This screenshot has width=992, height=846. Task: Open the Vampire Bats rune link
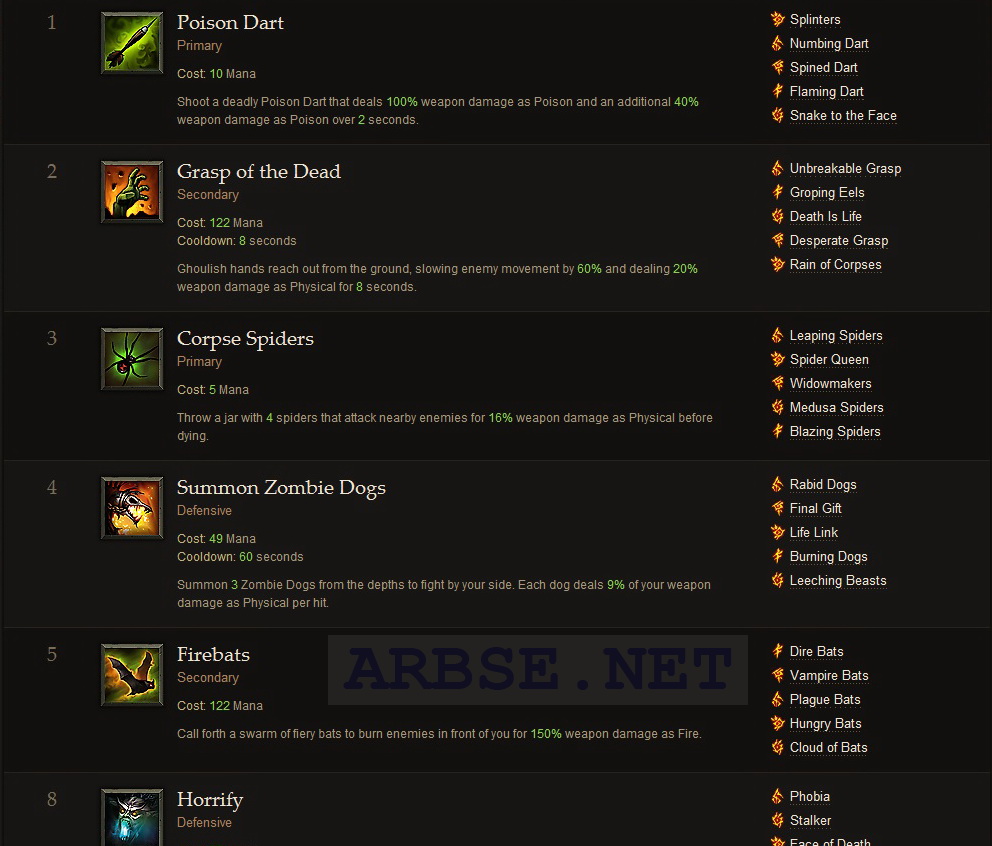829,676
